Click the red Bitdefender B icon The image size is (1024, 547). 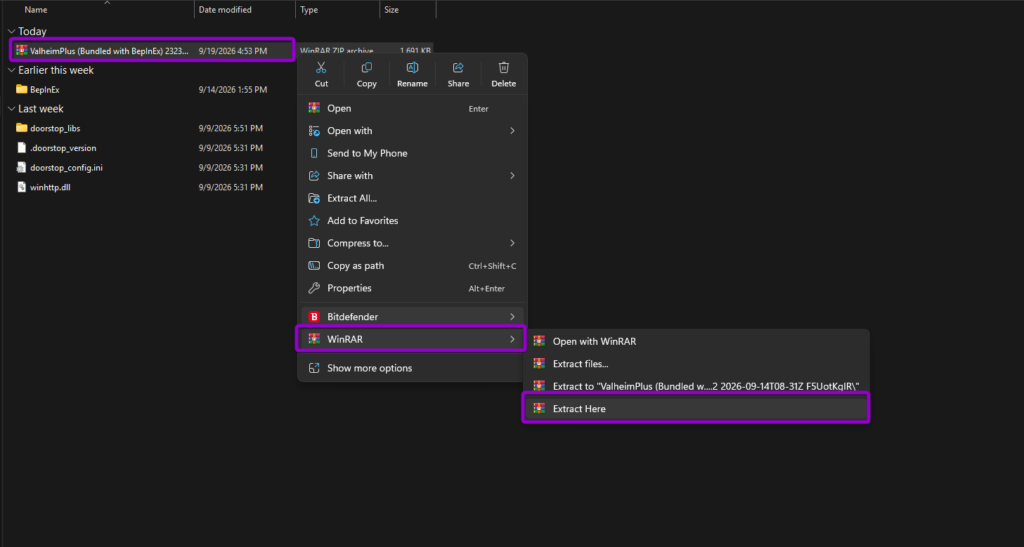tap(314, 317)
